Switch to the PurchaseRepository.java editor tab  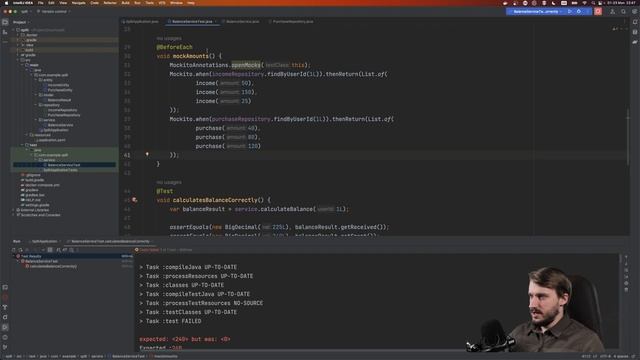tap(292, 21)
